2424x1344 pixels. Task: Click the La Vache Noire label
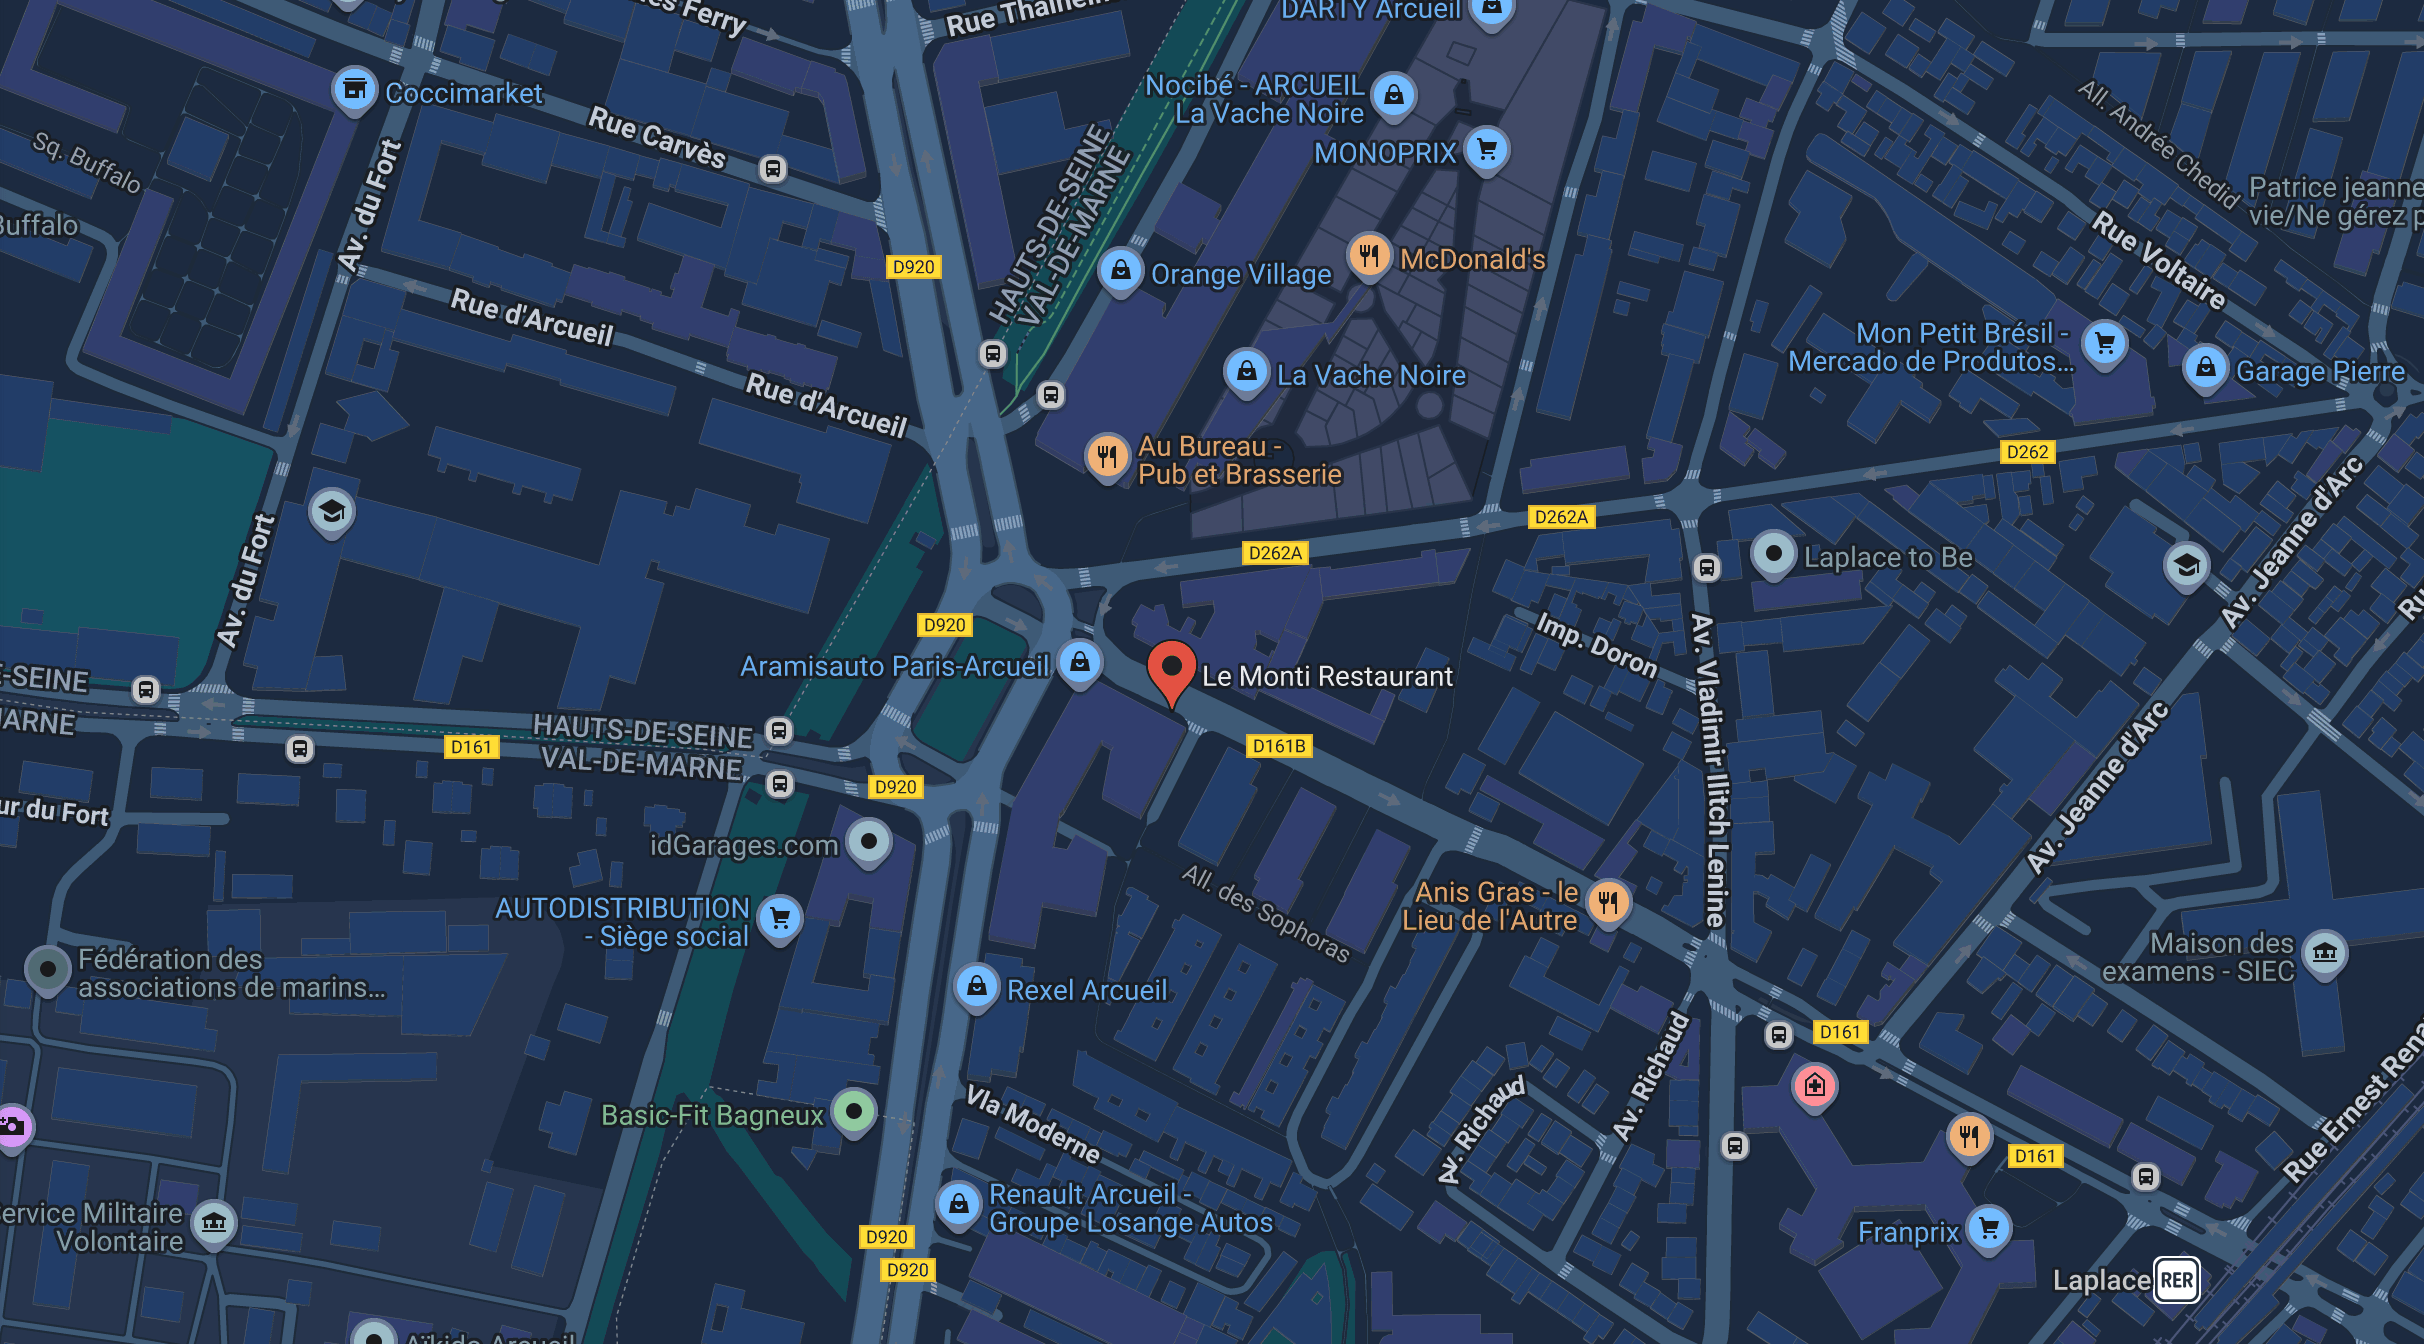coord(1371,376)
